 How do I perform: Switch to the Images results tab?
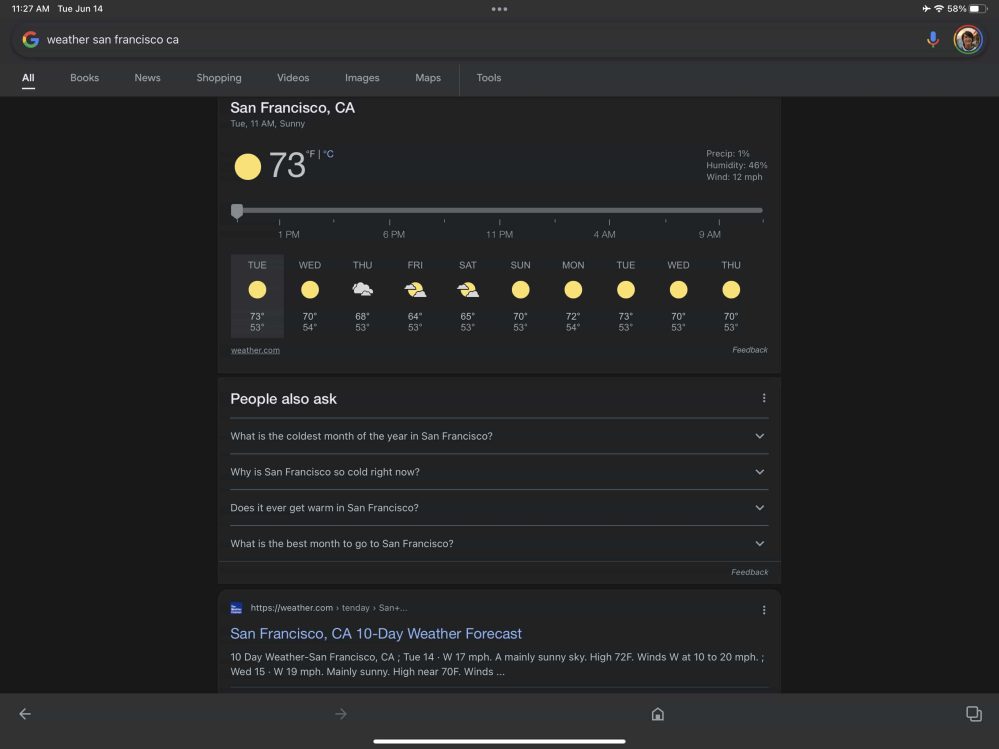362,77
